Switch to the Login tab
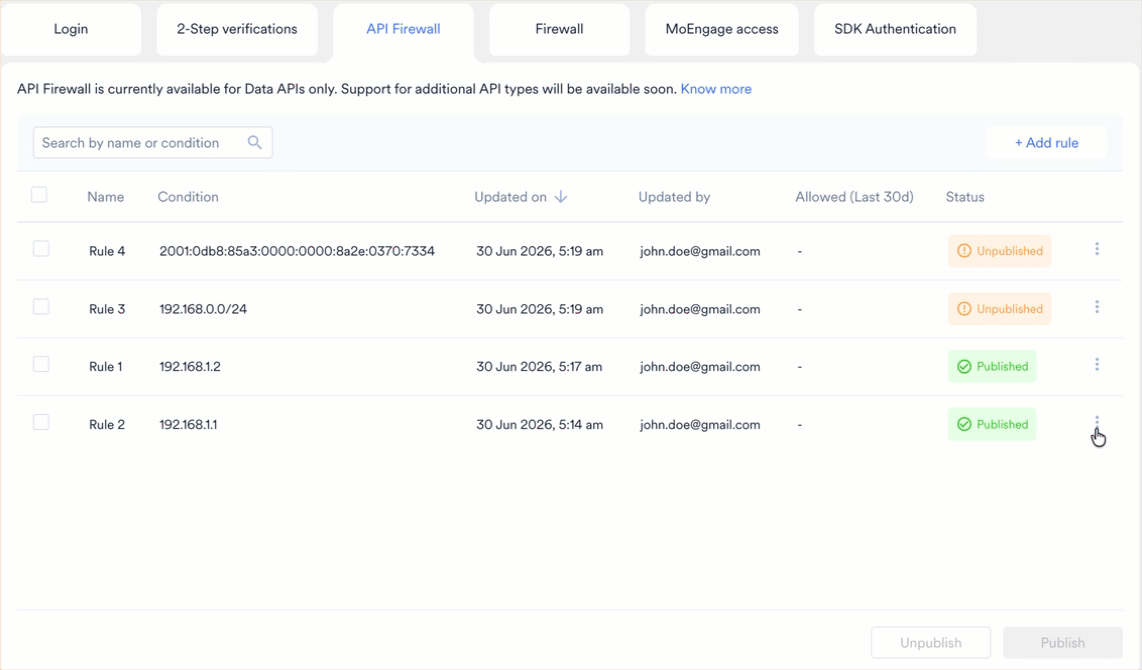Viewport: 1142px width, 670px height. pos(71,29)
